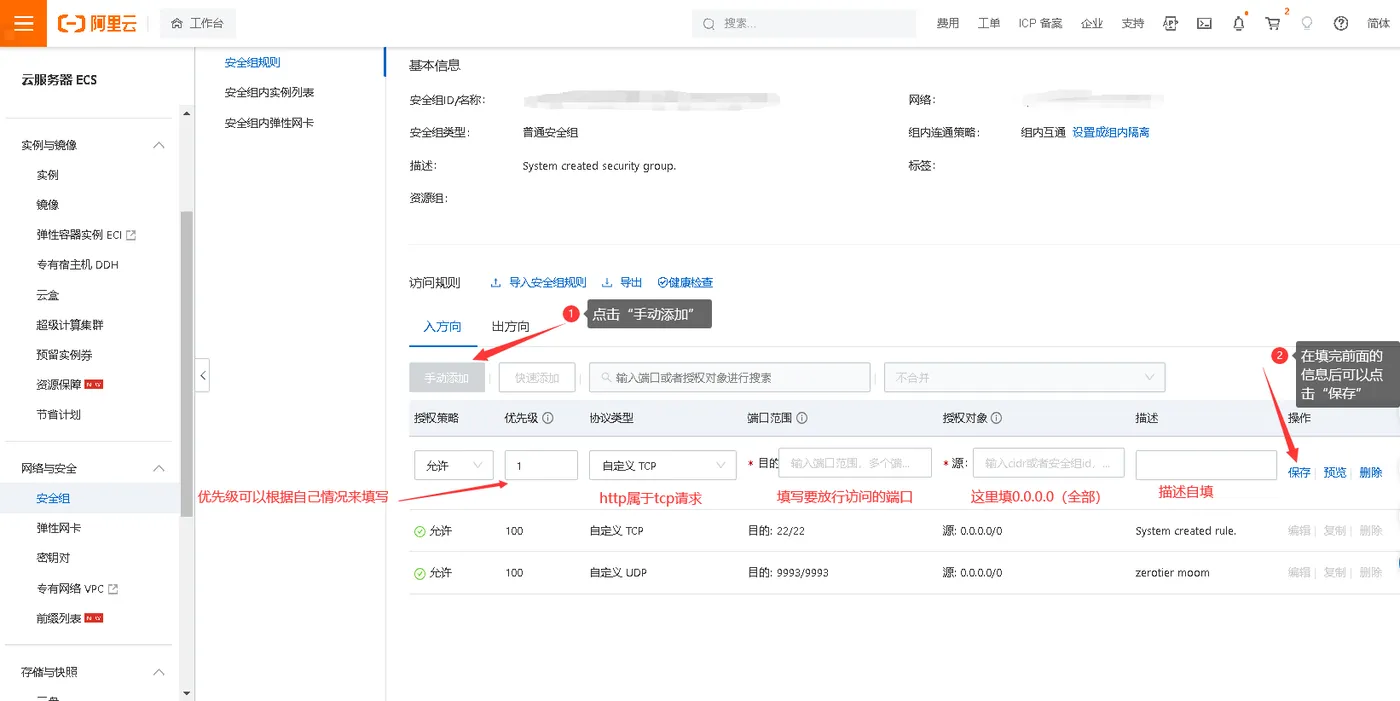
Task: Click the external-link icon beside 专有网络 VPC
Action: pyautogui.click(x=113, y=589)
